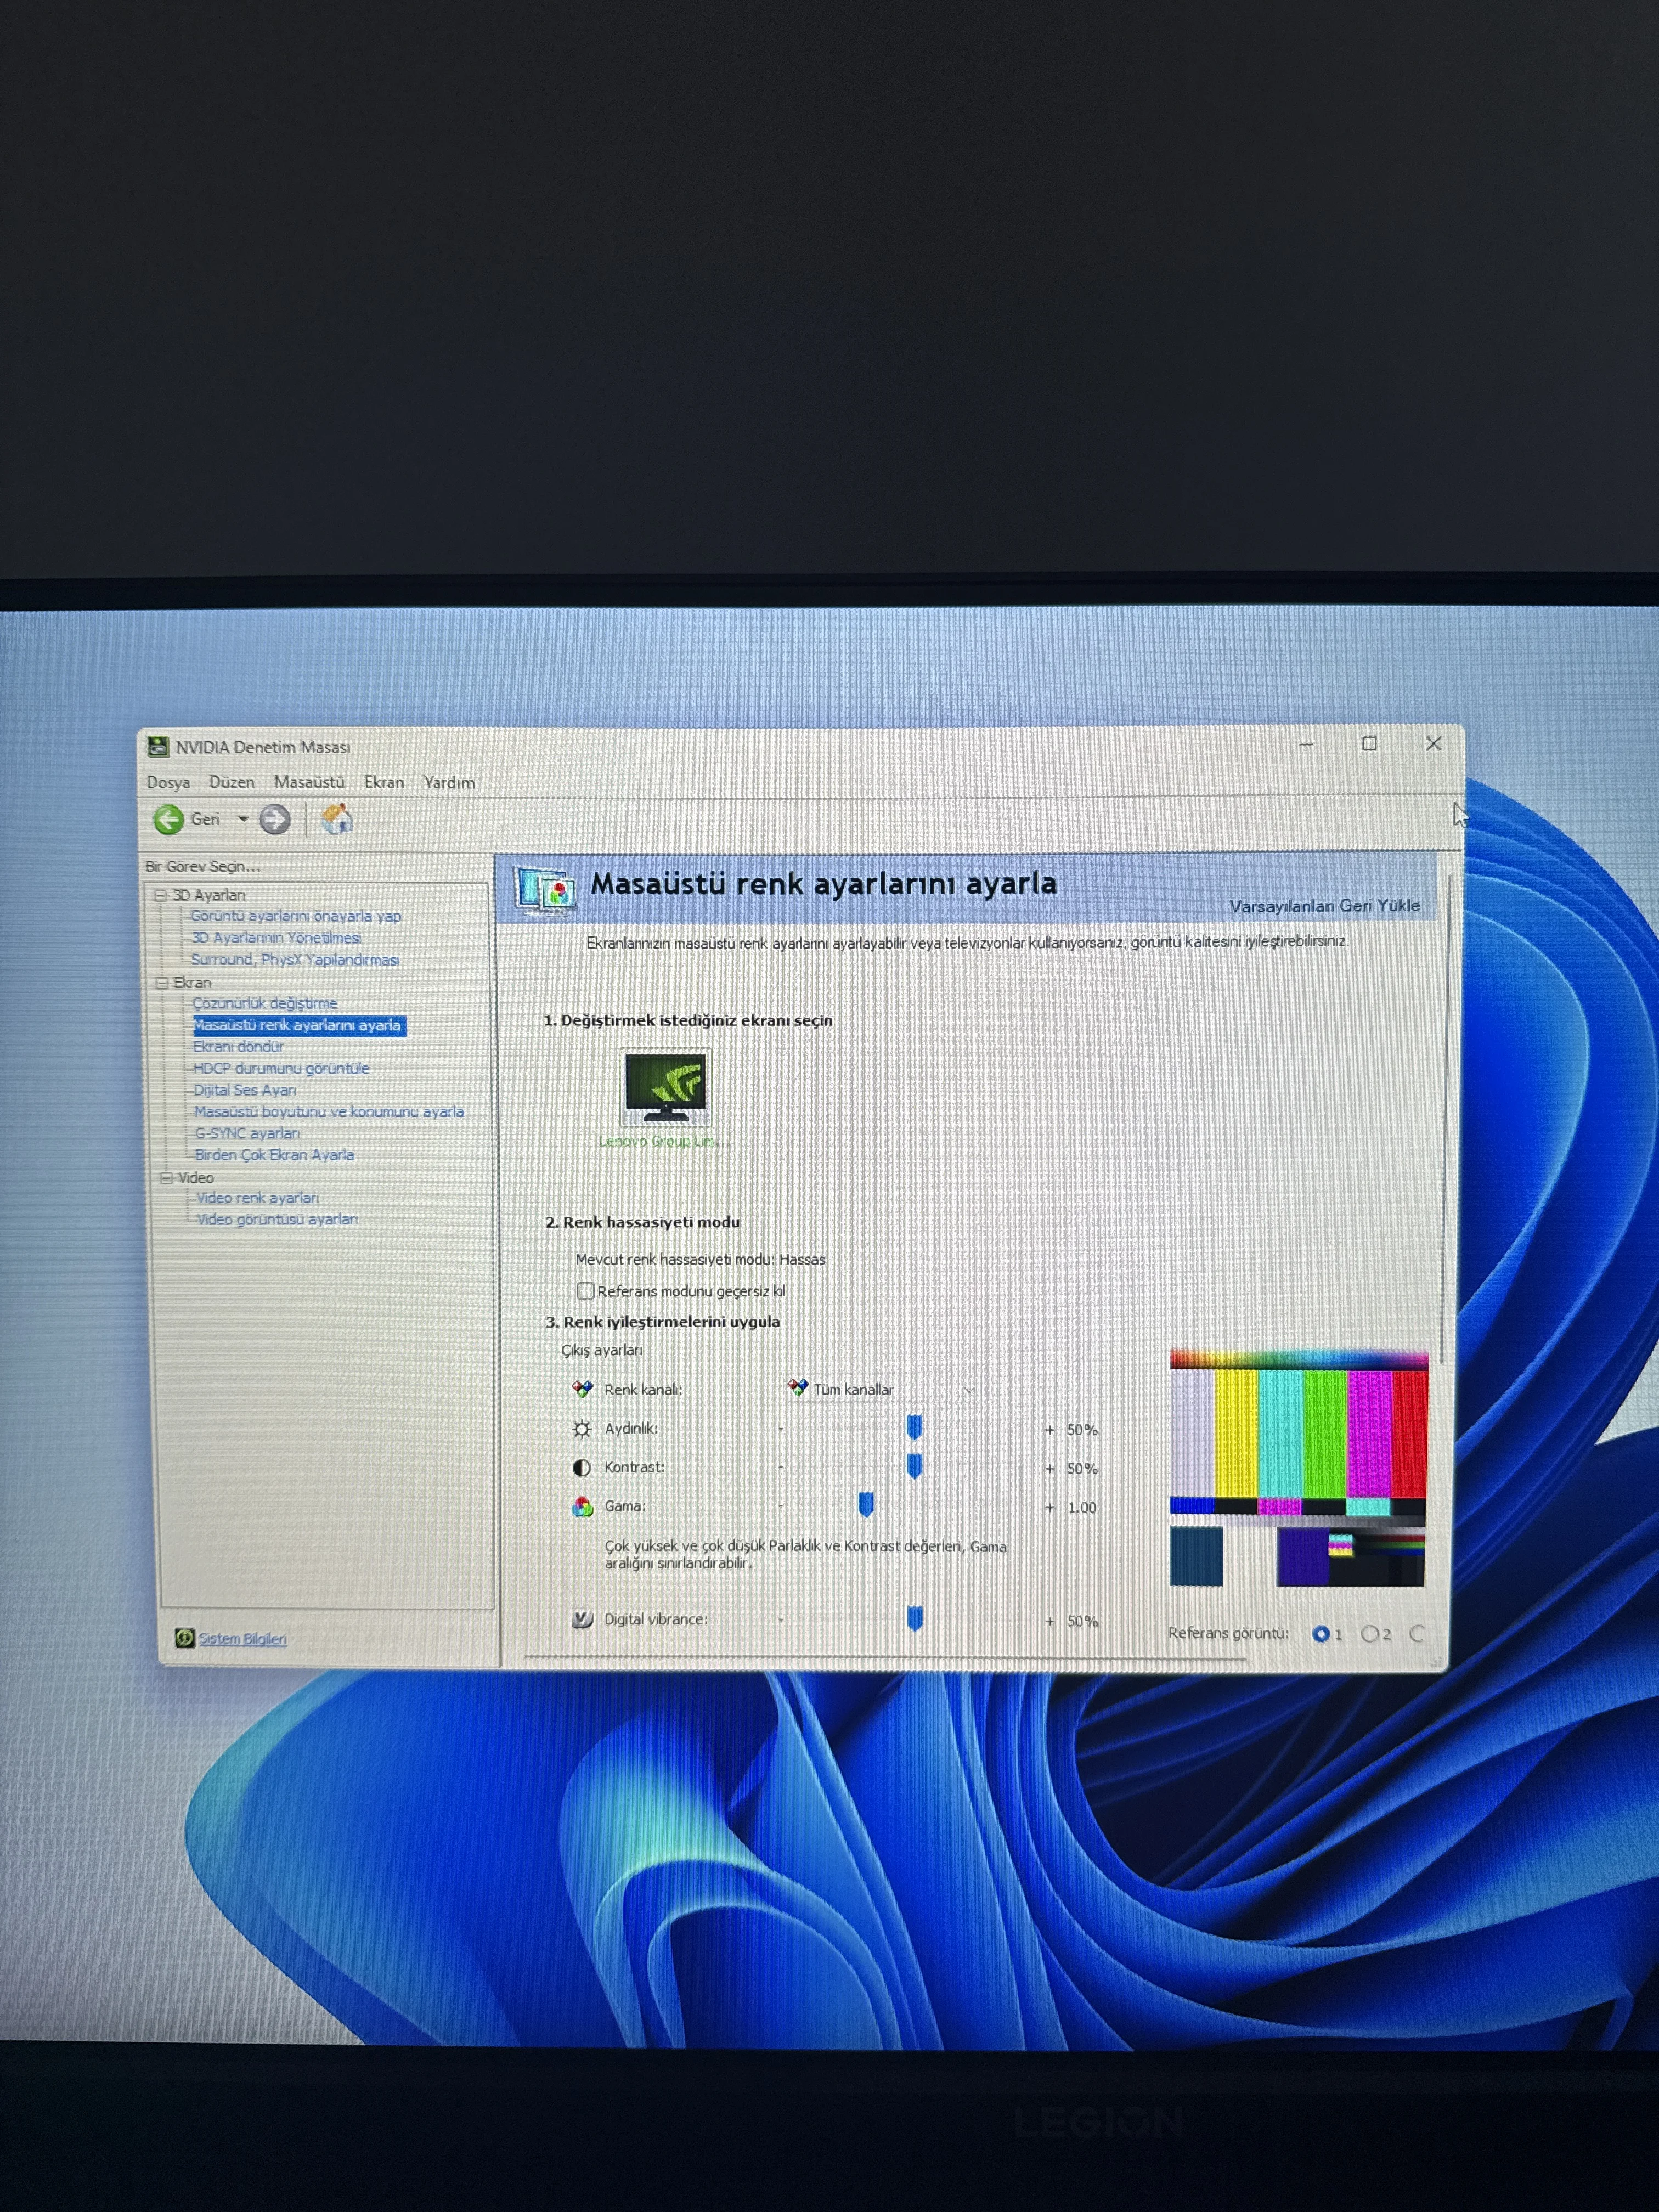This screenshot has width=1659, height=2212.
Task: Open the Yardım menu
Action: pyautogui.click(x=448, y=782)
